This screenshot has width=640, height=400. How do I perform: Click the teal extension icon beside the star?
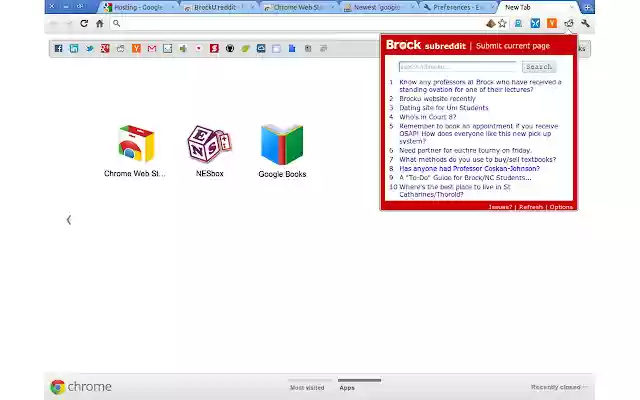tap(518, 23)
